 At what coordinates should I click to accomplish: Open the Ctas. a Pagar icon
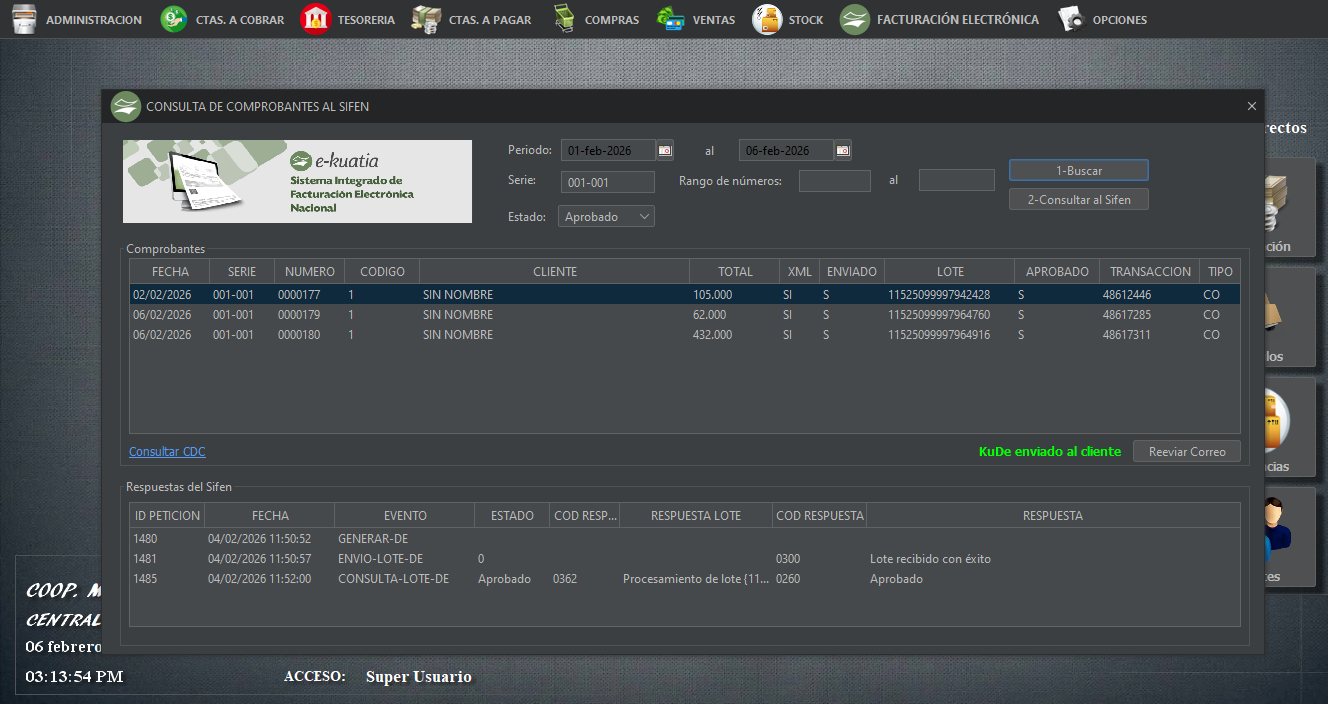pos(427,19)
